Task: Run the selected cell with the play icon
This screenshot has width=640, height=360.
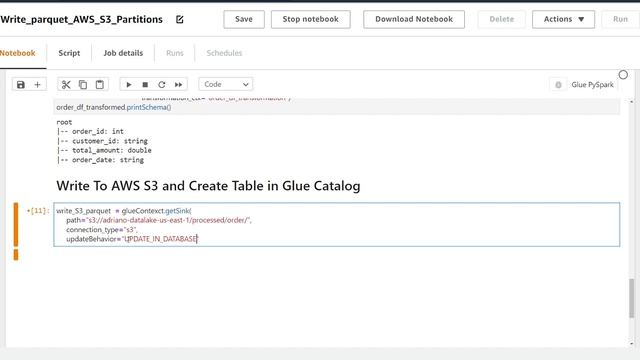Action: (129, 84)
